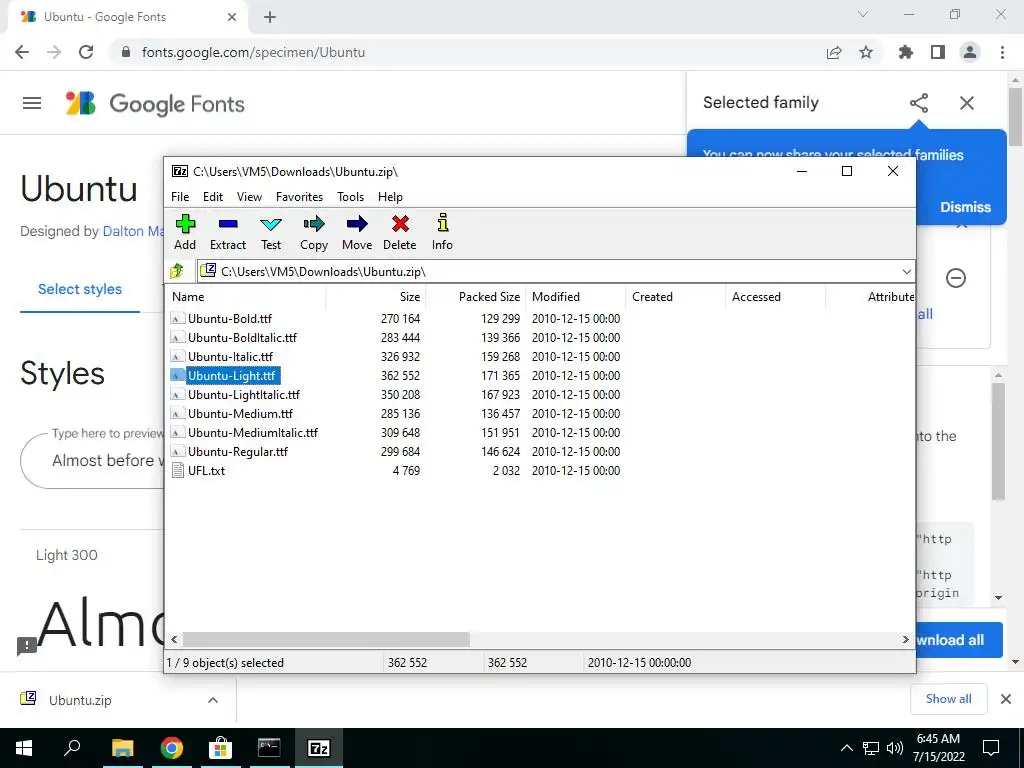Click the share page icon in address bar
The width and height of the screenshot is (1024, 768).
coord(834,52)
